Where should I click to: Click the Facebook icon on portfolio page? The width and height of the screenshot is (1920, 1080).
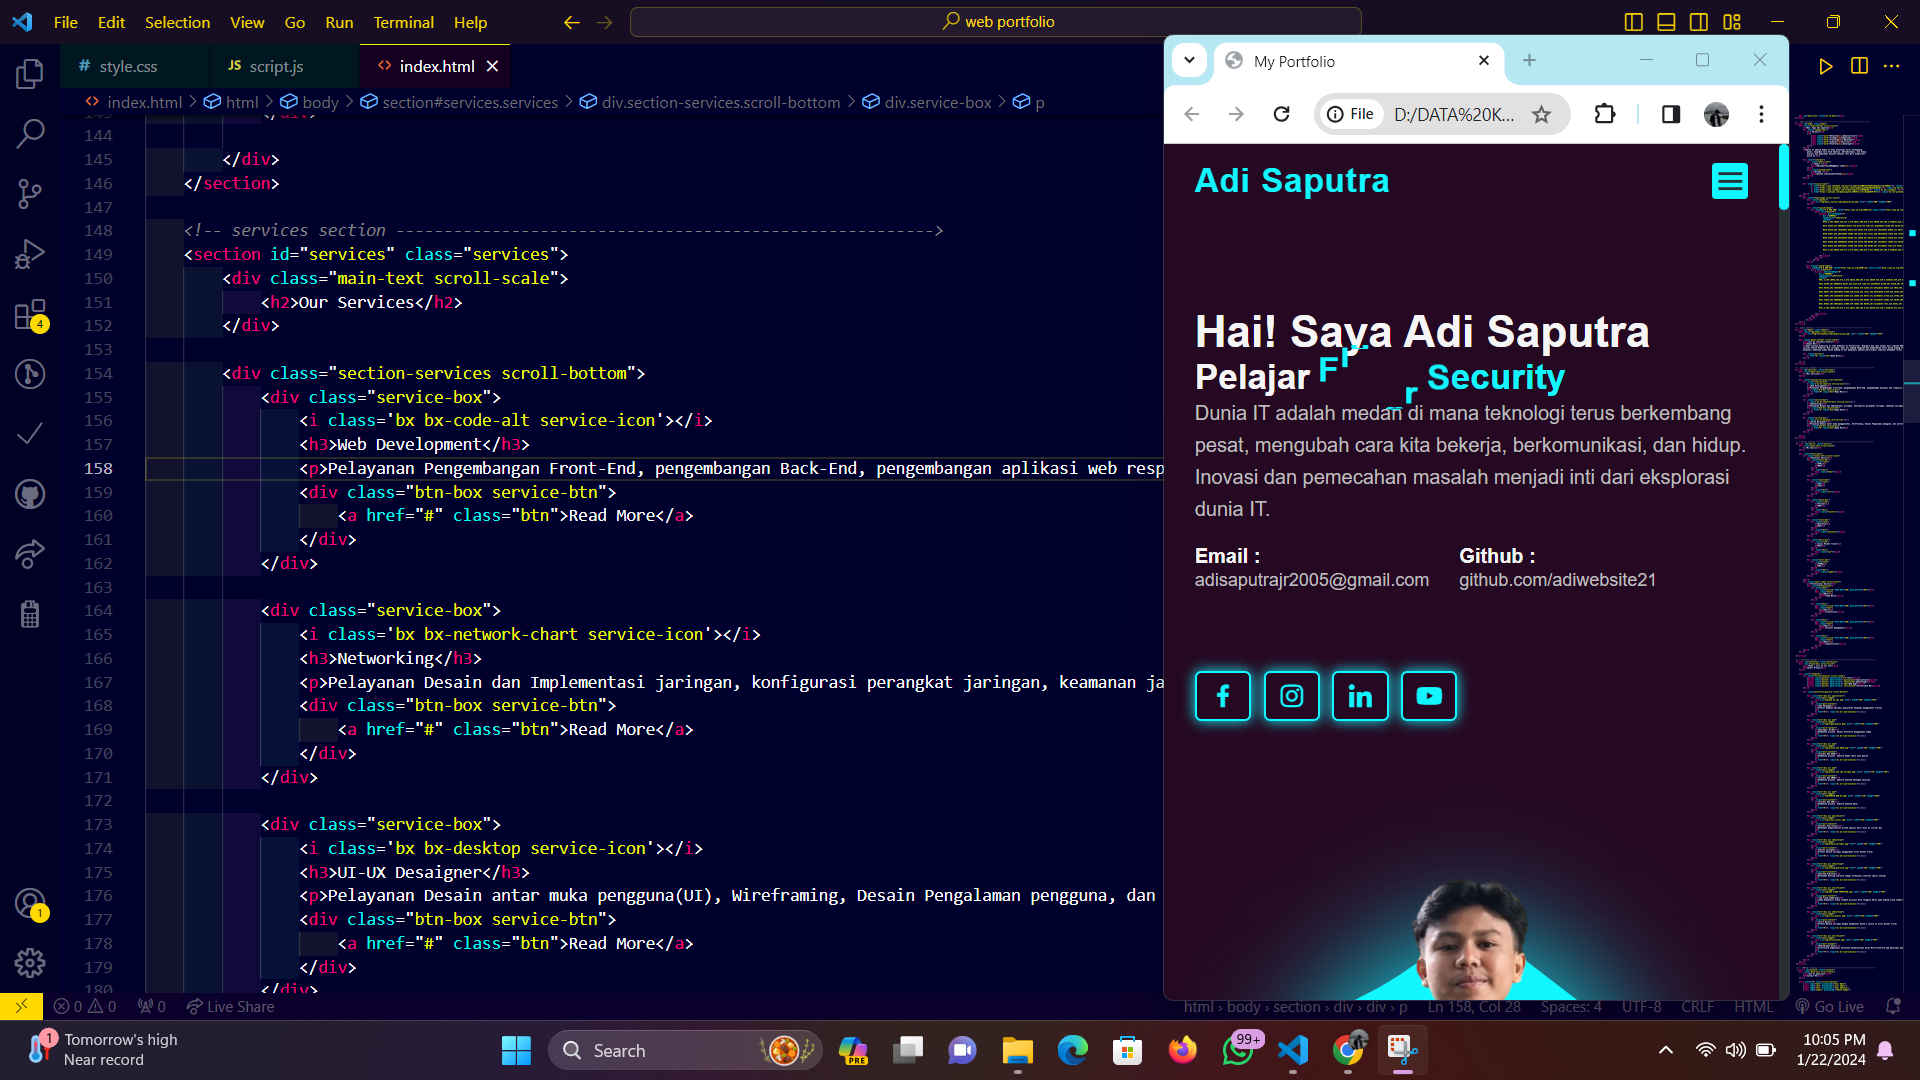[x=1222, y=696]
